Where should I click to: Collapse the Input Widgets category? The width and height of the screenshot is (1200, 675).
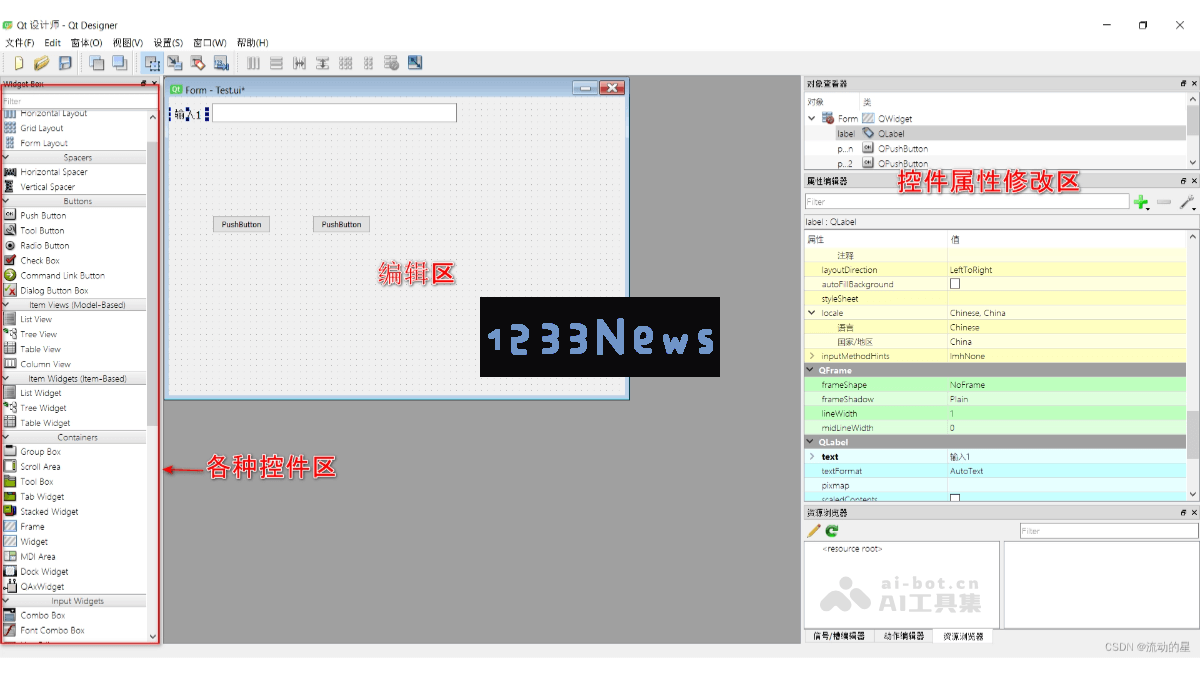[x=6, y=601]
